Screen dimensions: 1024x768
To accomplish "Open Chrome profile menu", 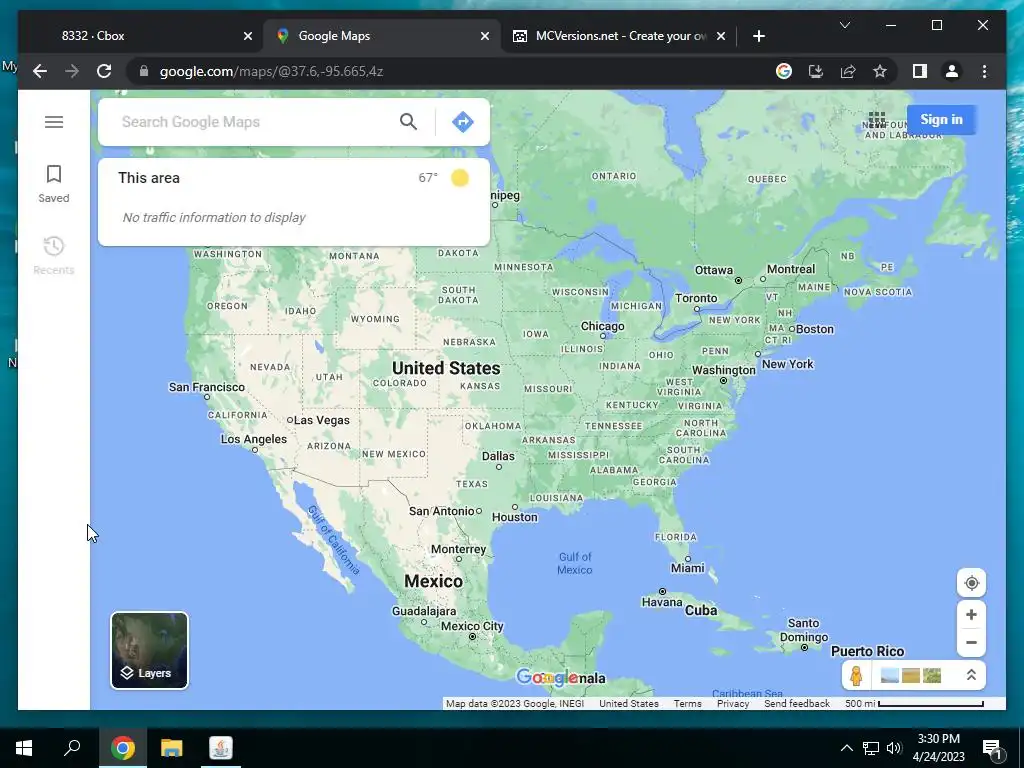I will tap(952, 71).
